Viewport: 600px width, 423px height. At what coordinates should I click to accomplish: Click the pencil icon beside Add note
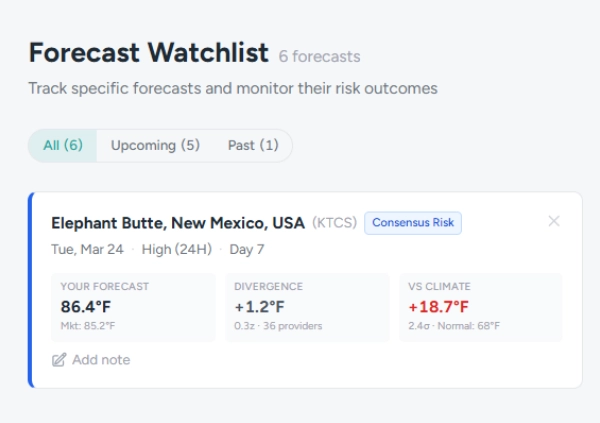pyautogui.click(x=59, y=360)
